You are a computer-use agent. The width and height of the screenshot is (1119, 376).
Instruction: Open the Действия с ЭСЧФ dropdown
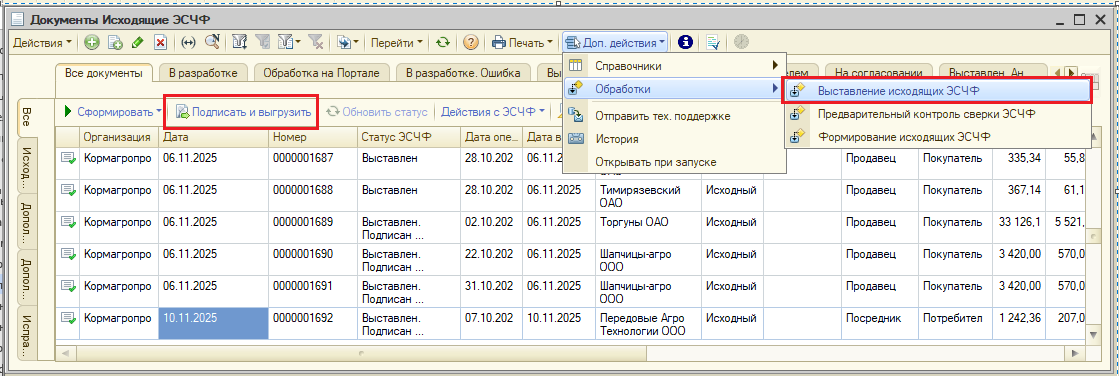pos(492,111)
